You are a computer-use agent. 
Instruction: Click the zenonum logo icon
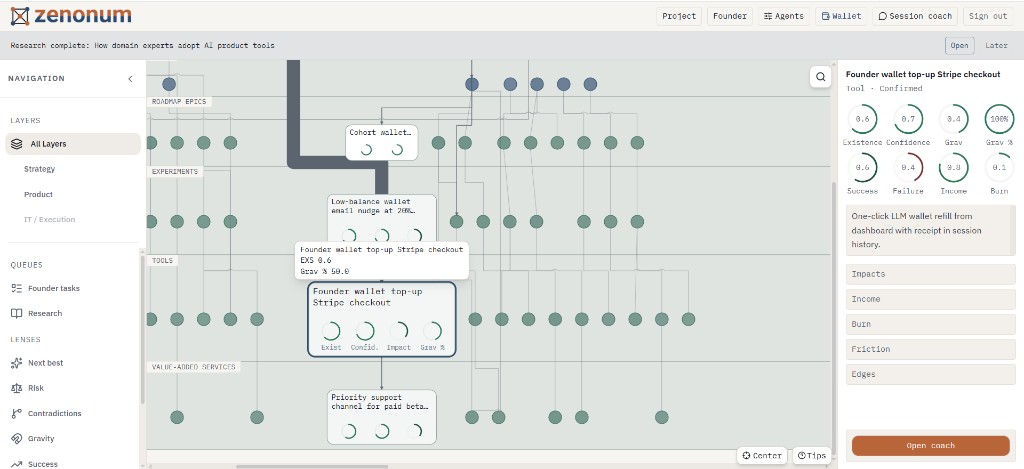click(x=20, y=16)
